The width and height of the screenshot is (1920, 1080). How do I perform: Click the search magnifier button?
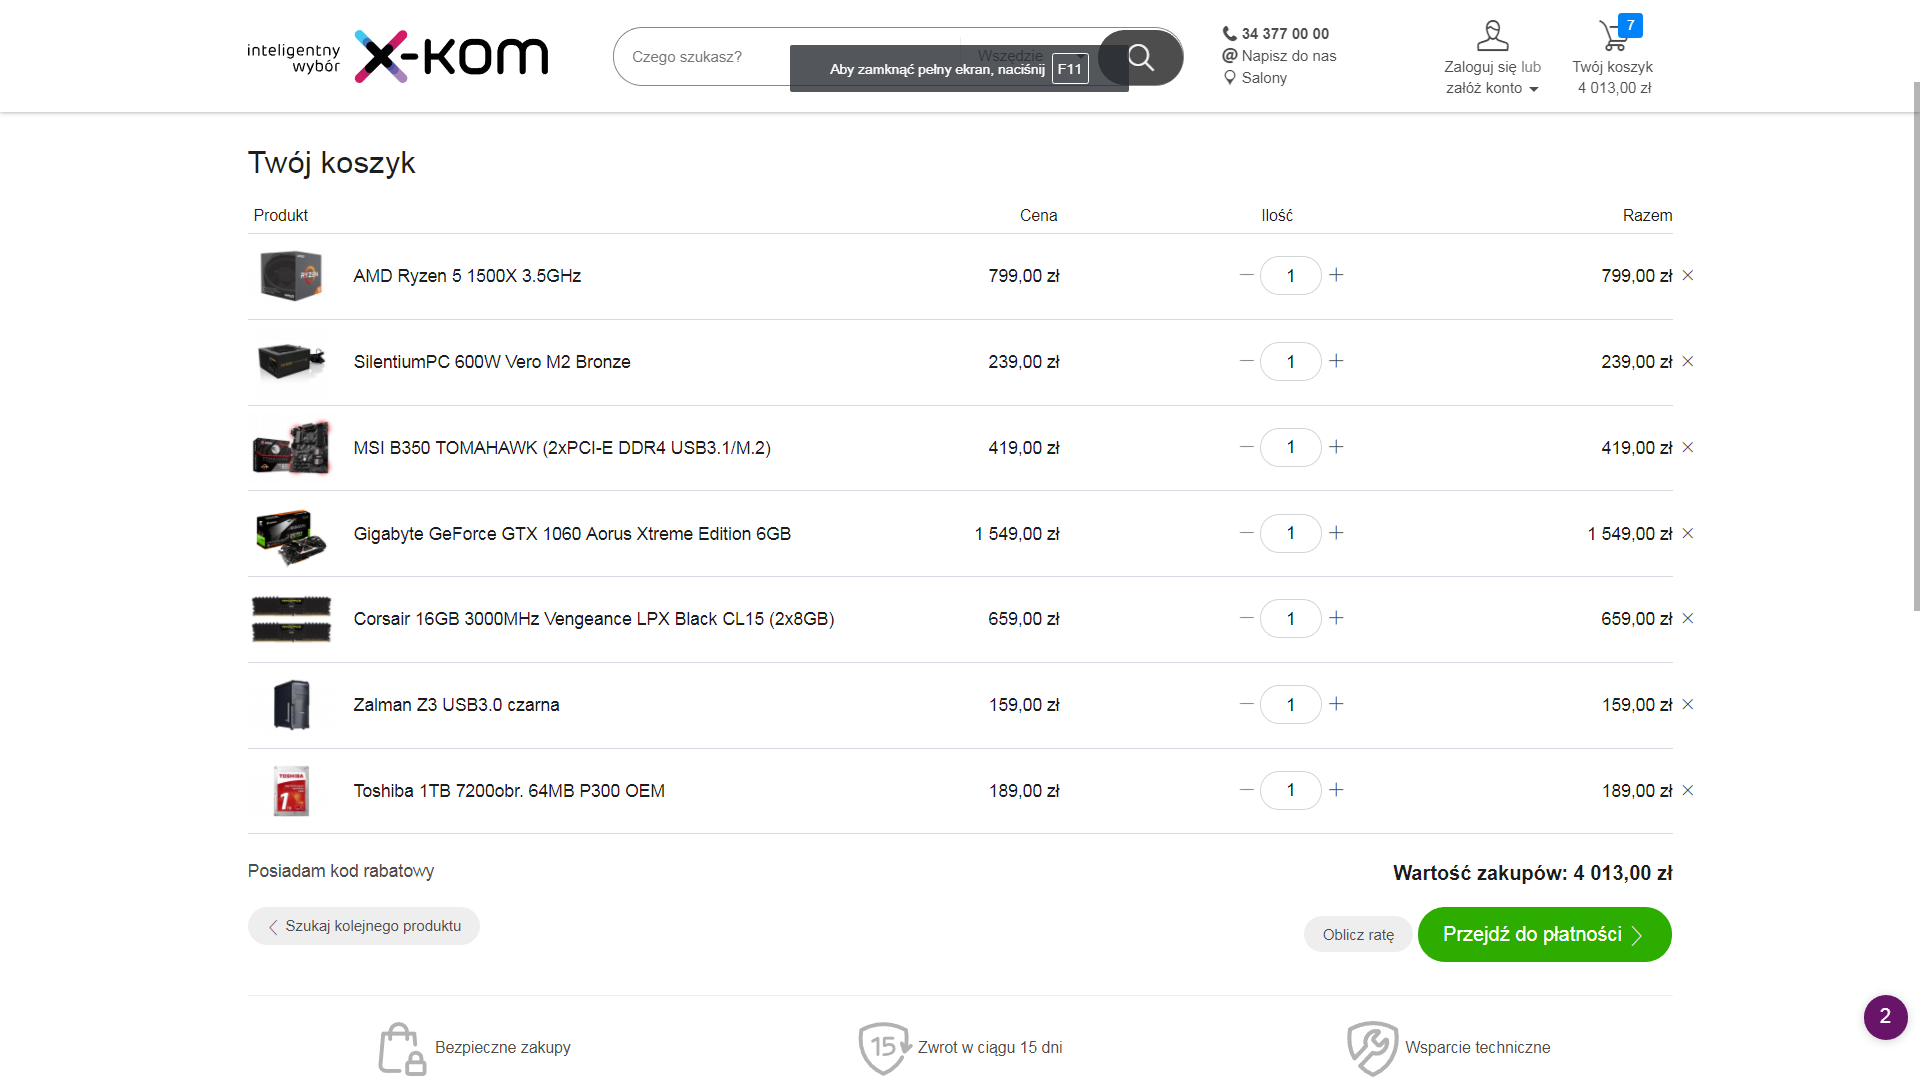pyautogui.click(x=1140, y=57)
